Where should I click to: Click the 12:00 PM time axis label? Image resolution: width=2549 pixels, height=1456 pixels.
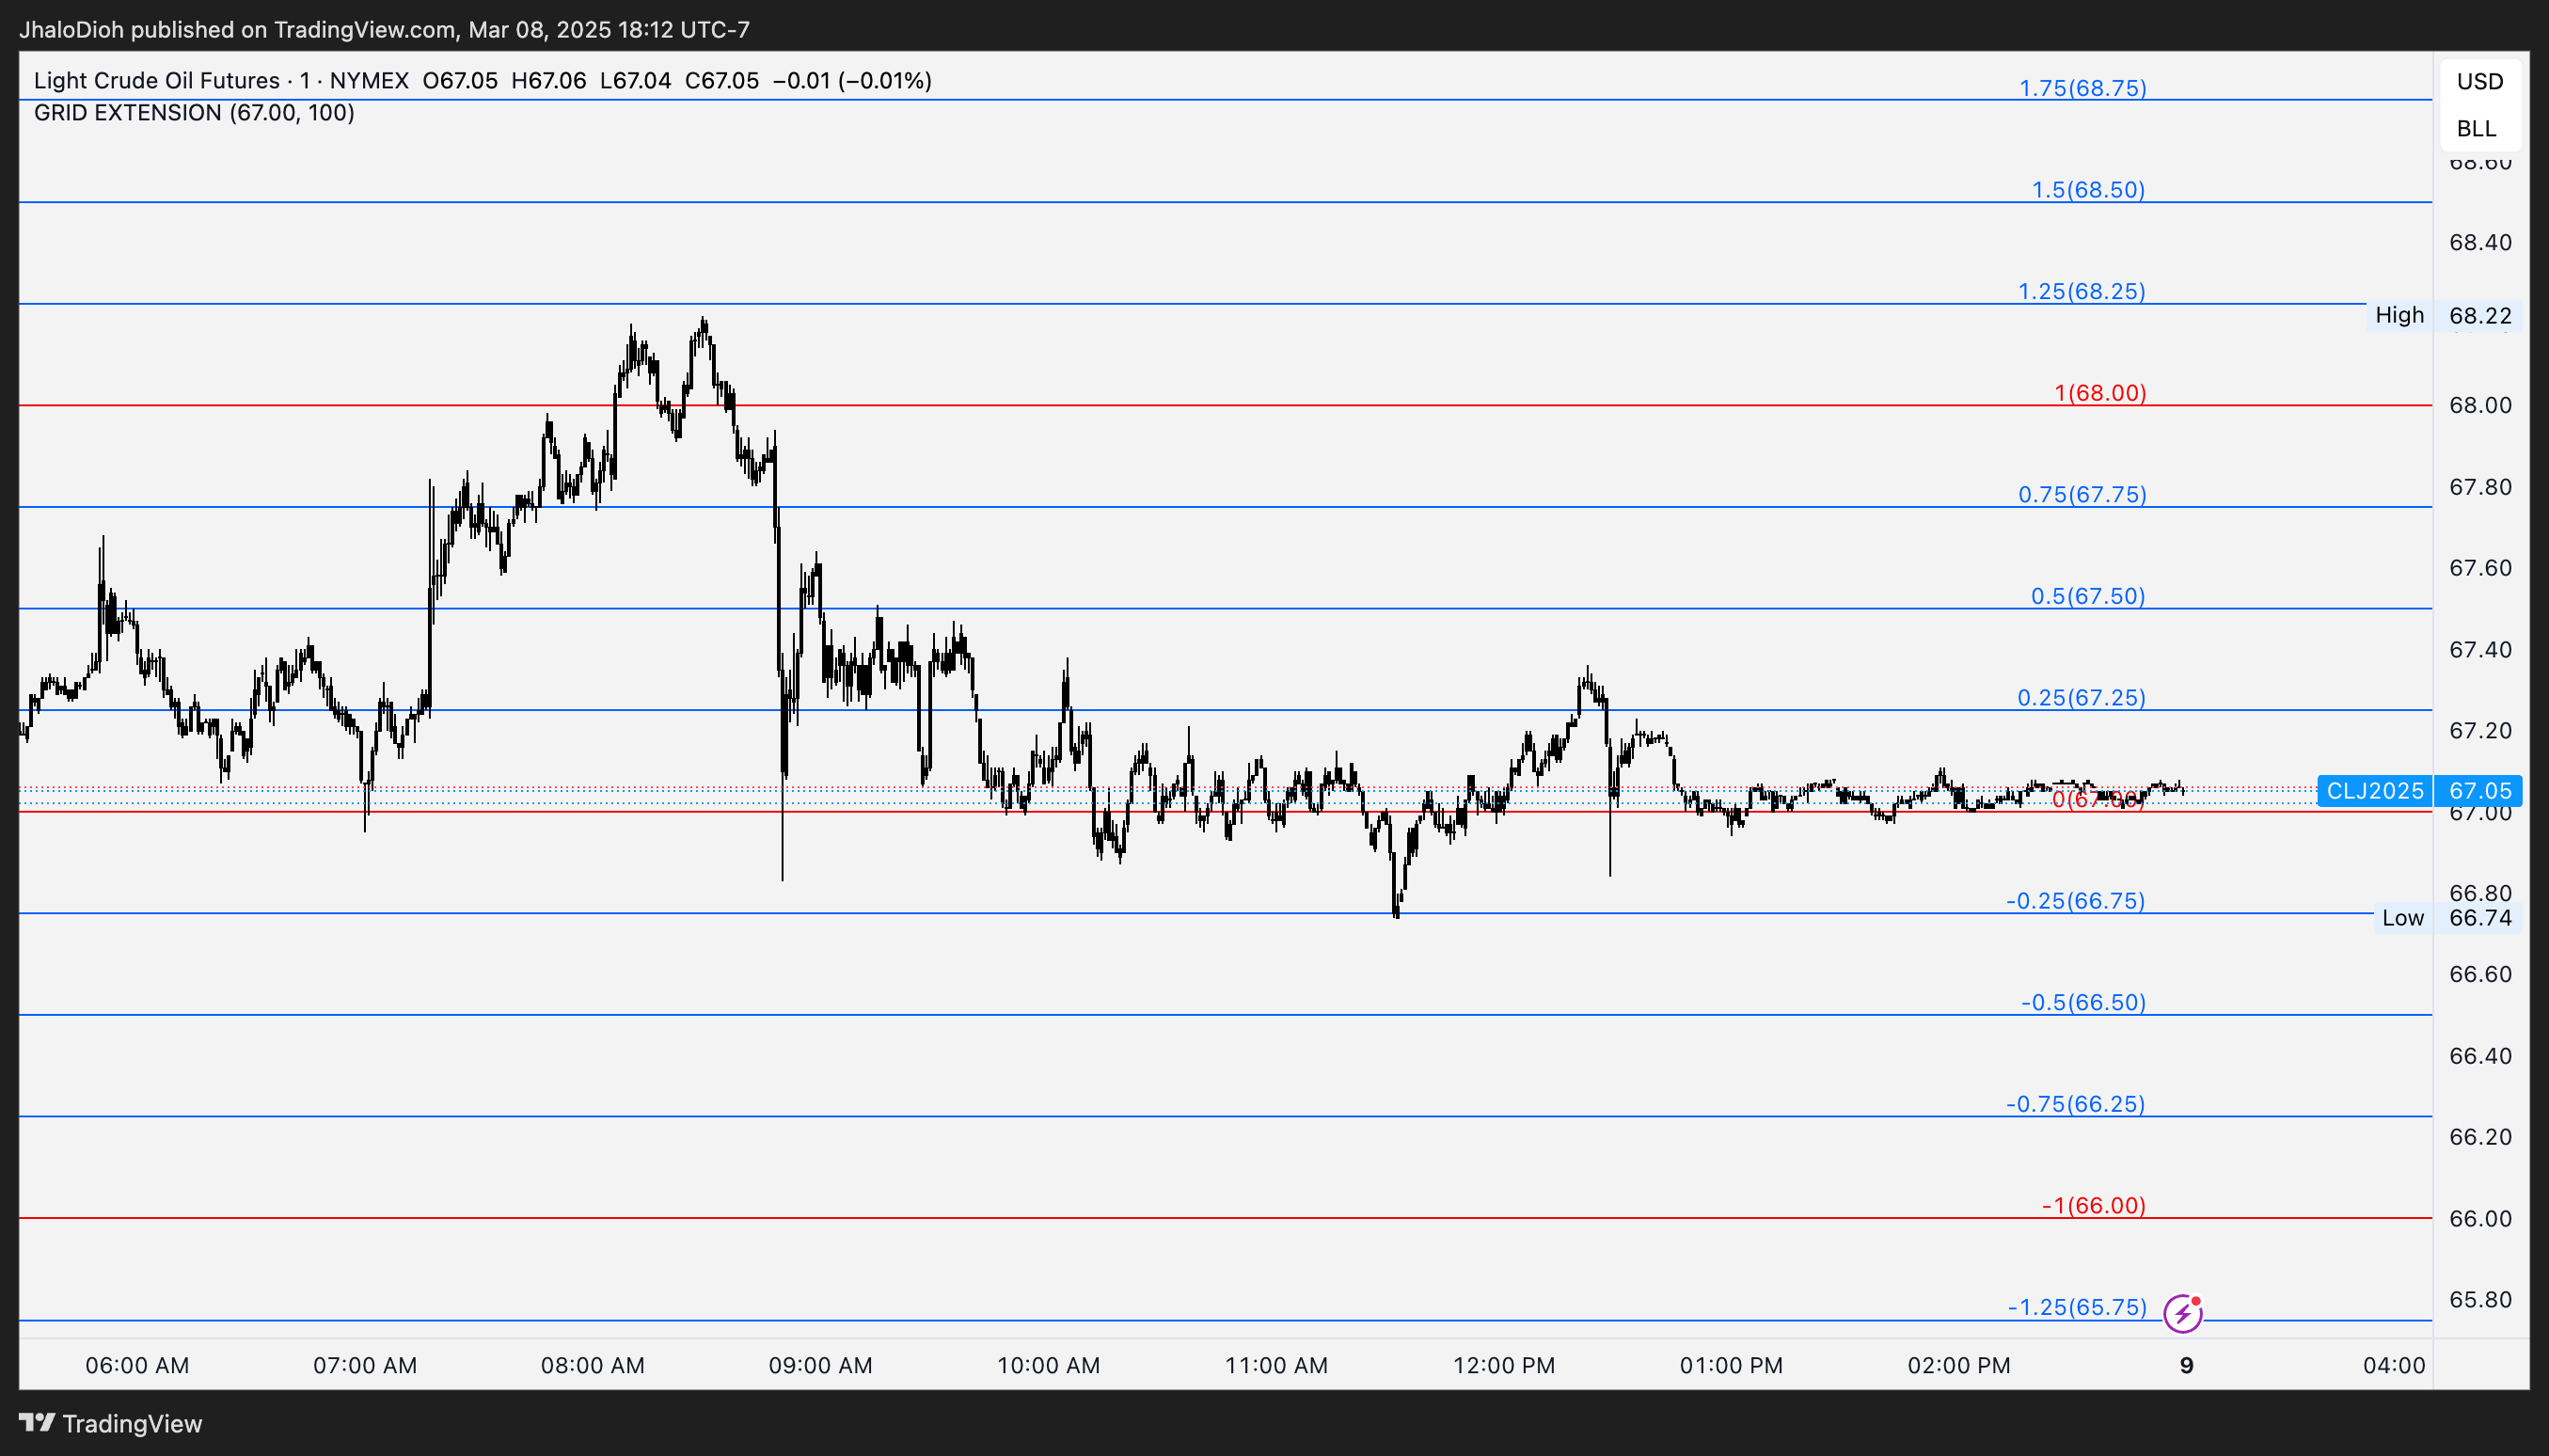click(x=1503, y=1365)
